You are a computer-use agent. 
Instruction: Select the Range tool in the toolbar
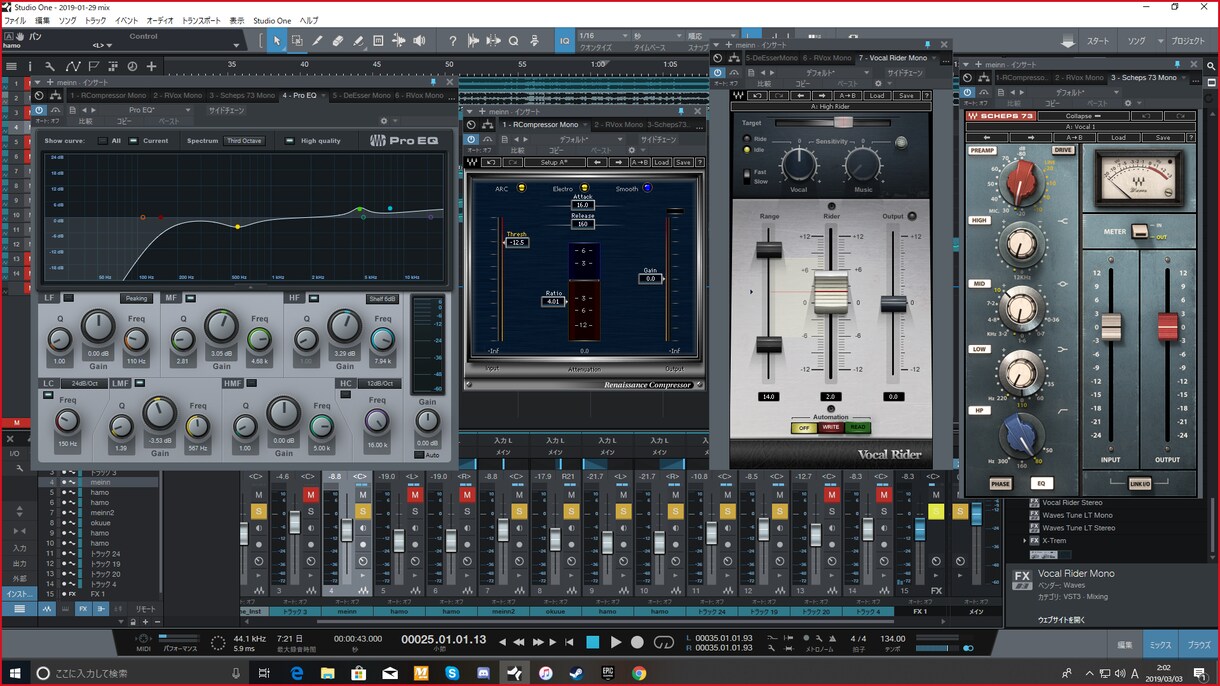297,41
